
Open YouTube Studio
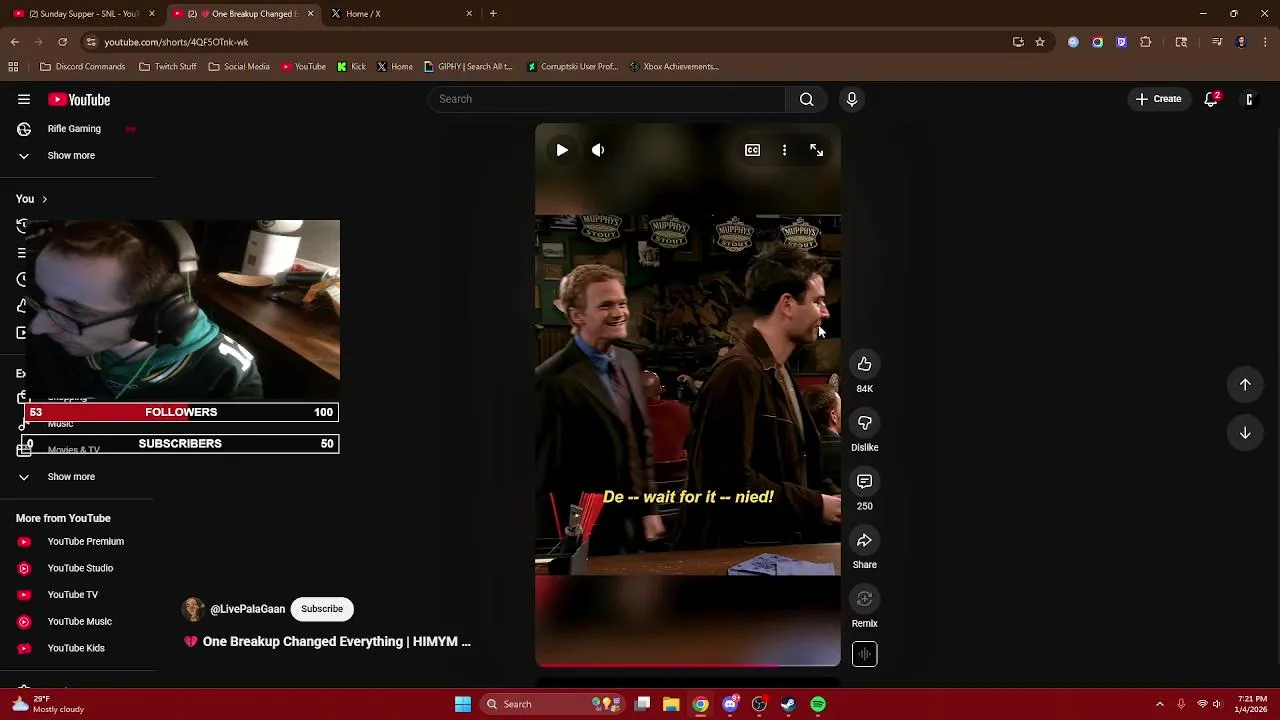tap(80, 568)
